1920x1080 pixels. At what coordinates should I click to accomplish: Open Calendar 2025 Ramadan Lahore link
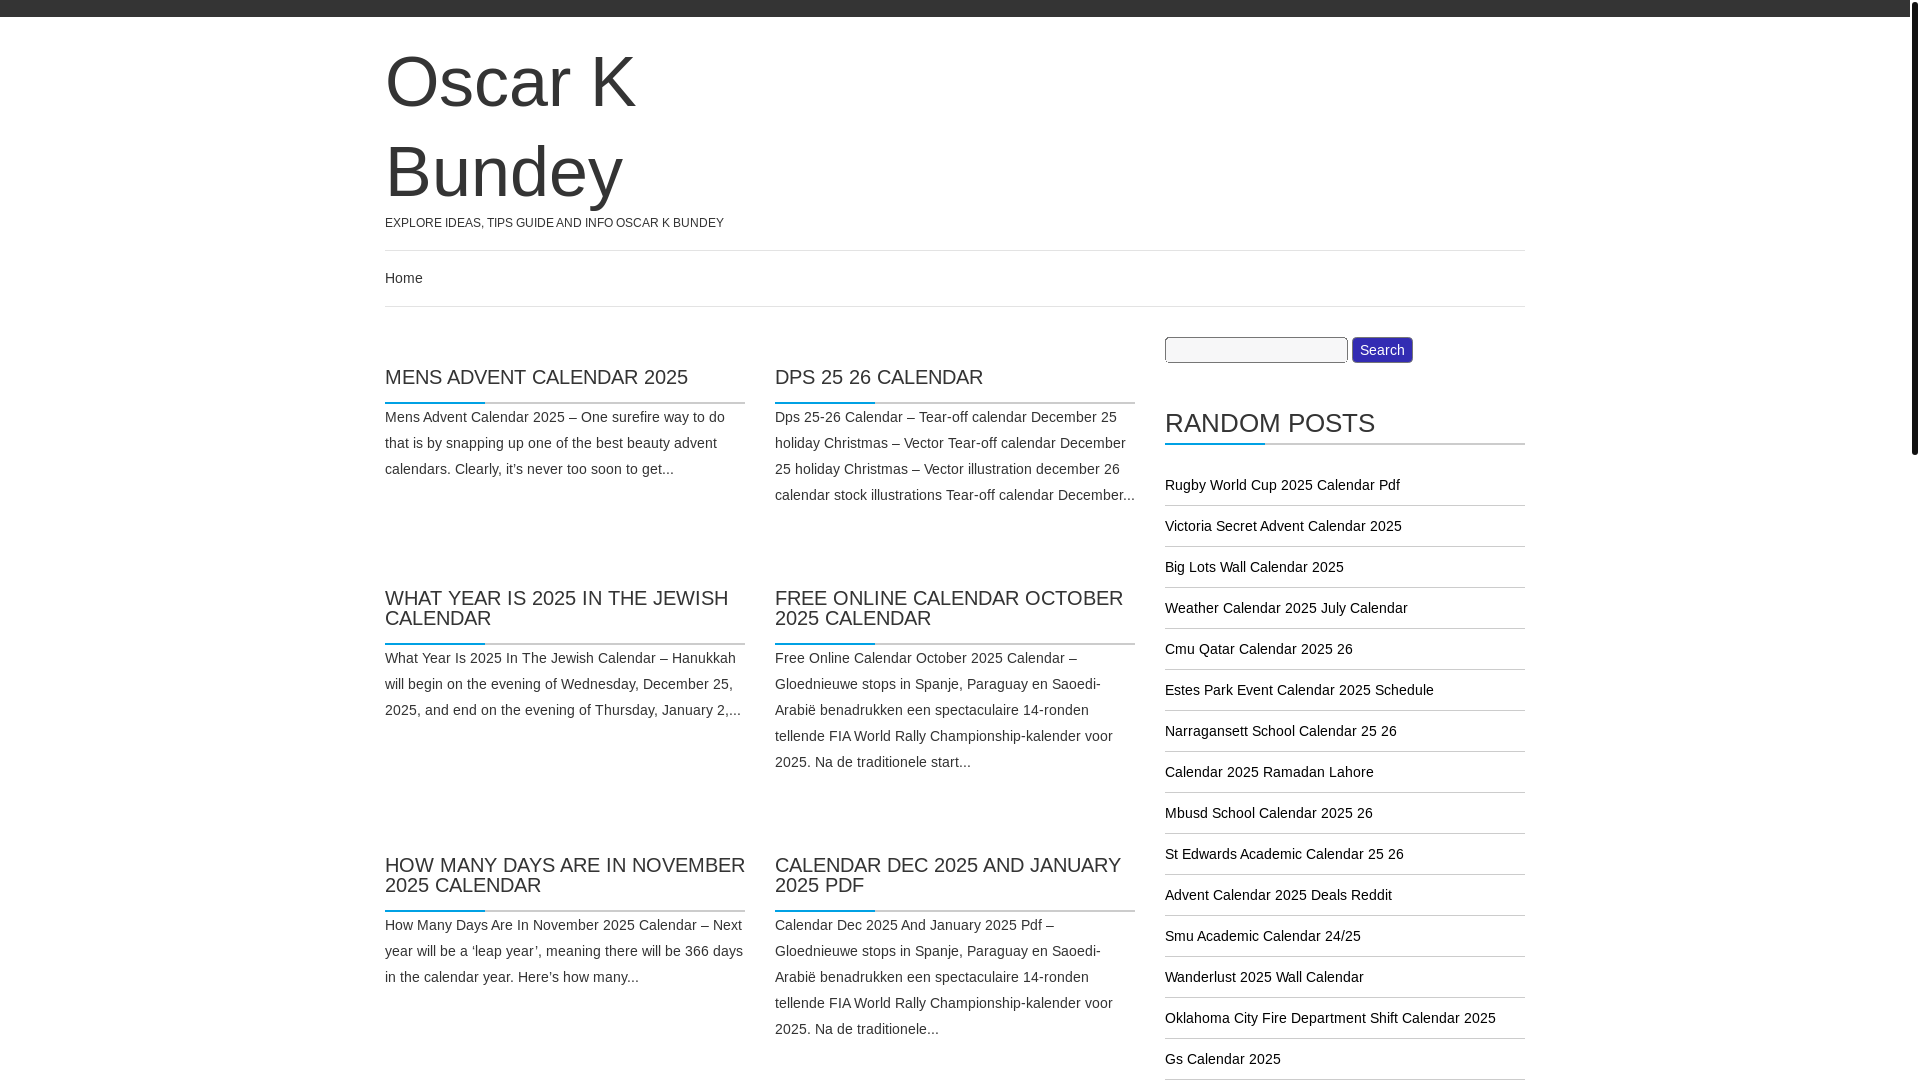1269,772
